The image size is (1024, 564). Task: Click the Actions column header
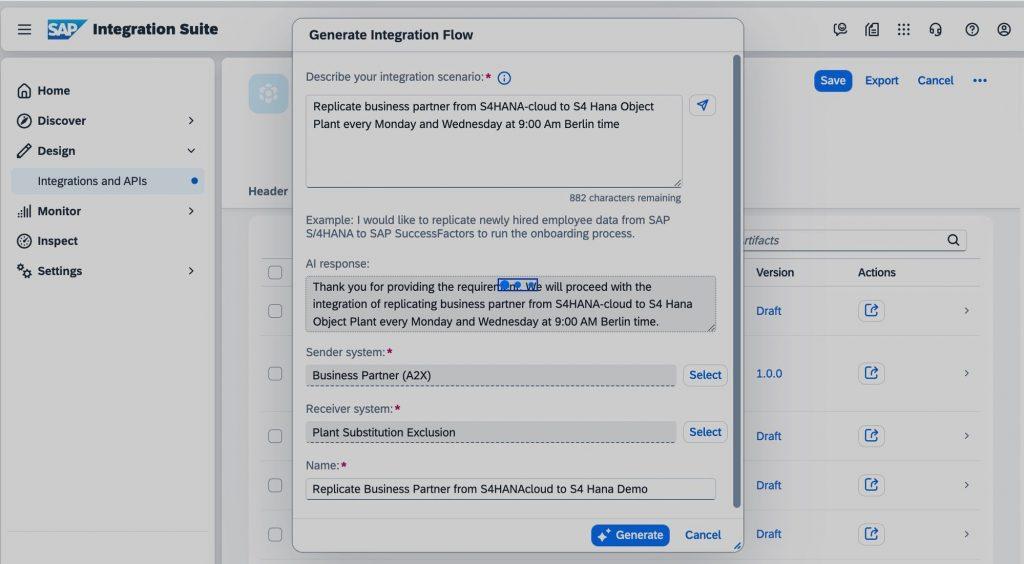tap(876, 272)
